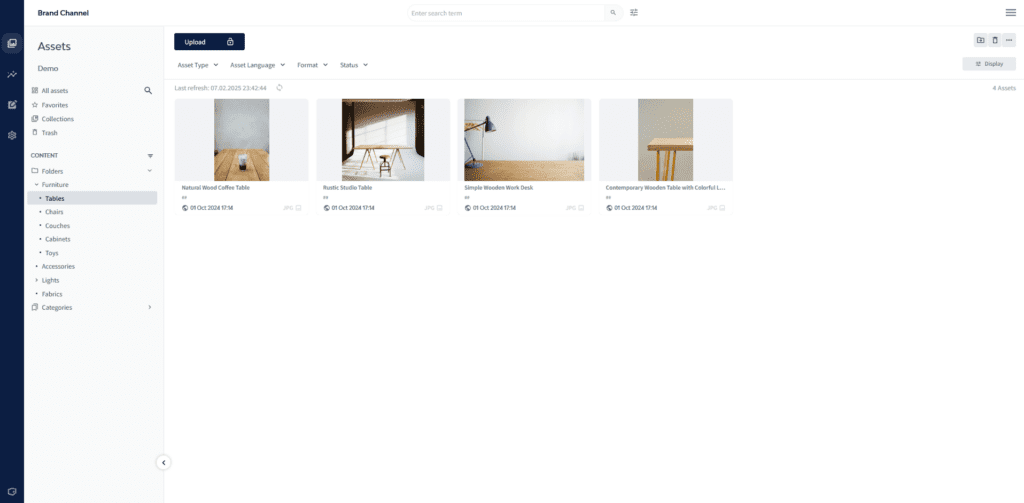
Task: Select Favorites in the sidebar
Action: (54, 105)
